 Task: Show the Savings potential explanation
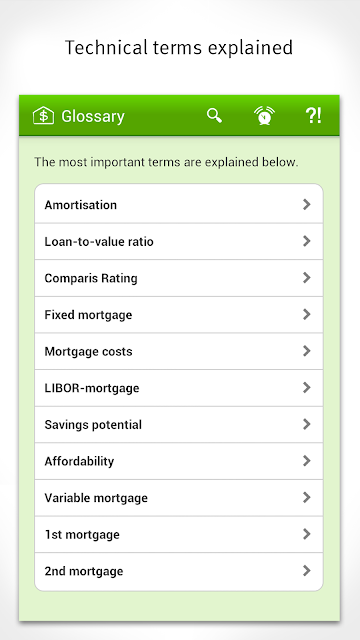click(179, 424)
